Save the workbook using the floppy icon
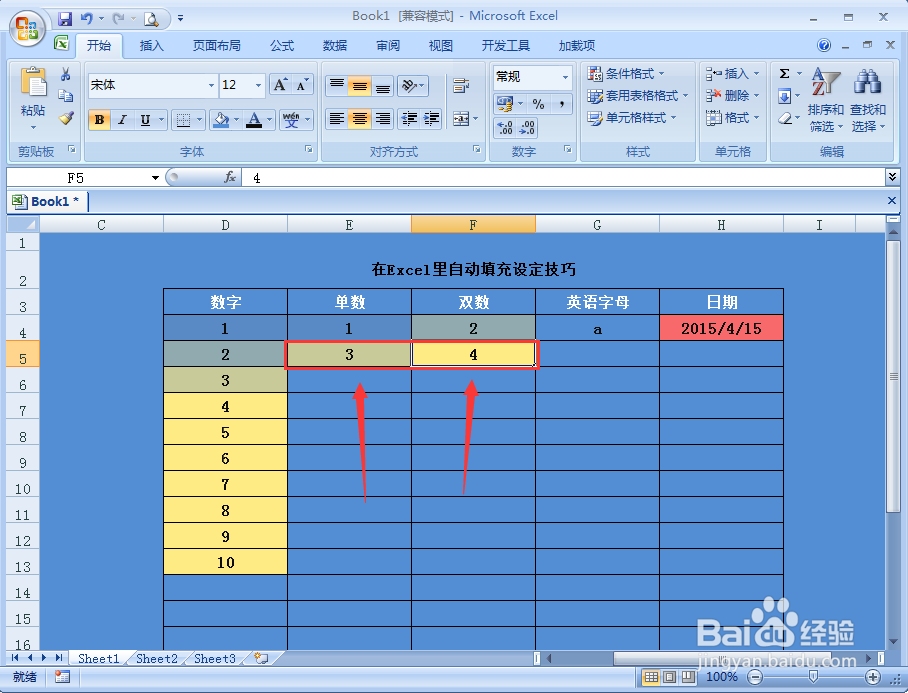Image resolution: width=908 pixels, height=693 pixels. [x=65, y=19]
